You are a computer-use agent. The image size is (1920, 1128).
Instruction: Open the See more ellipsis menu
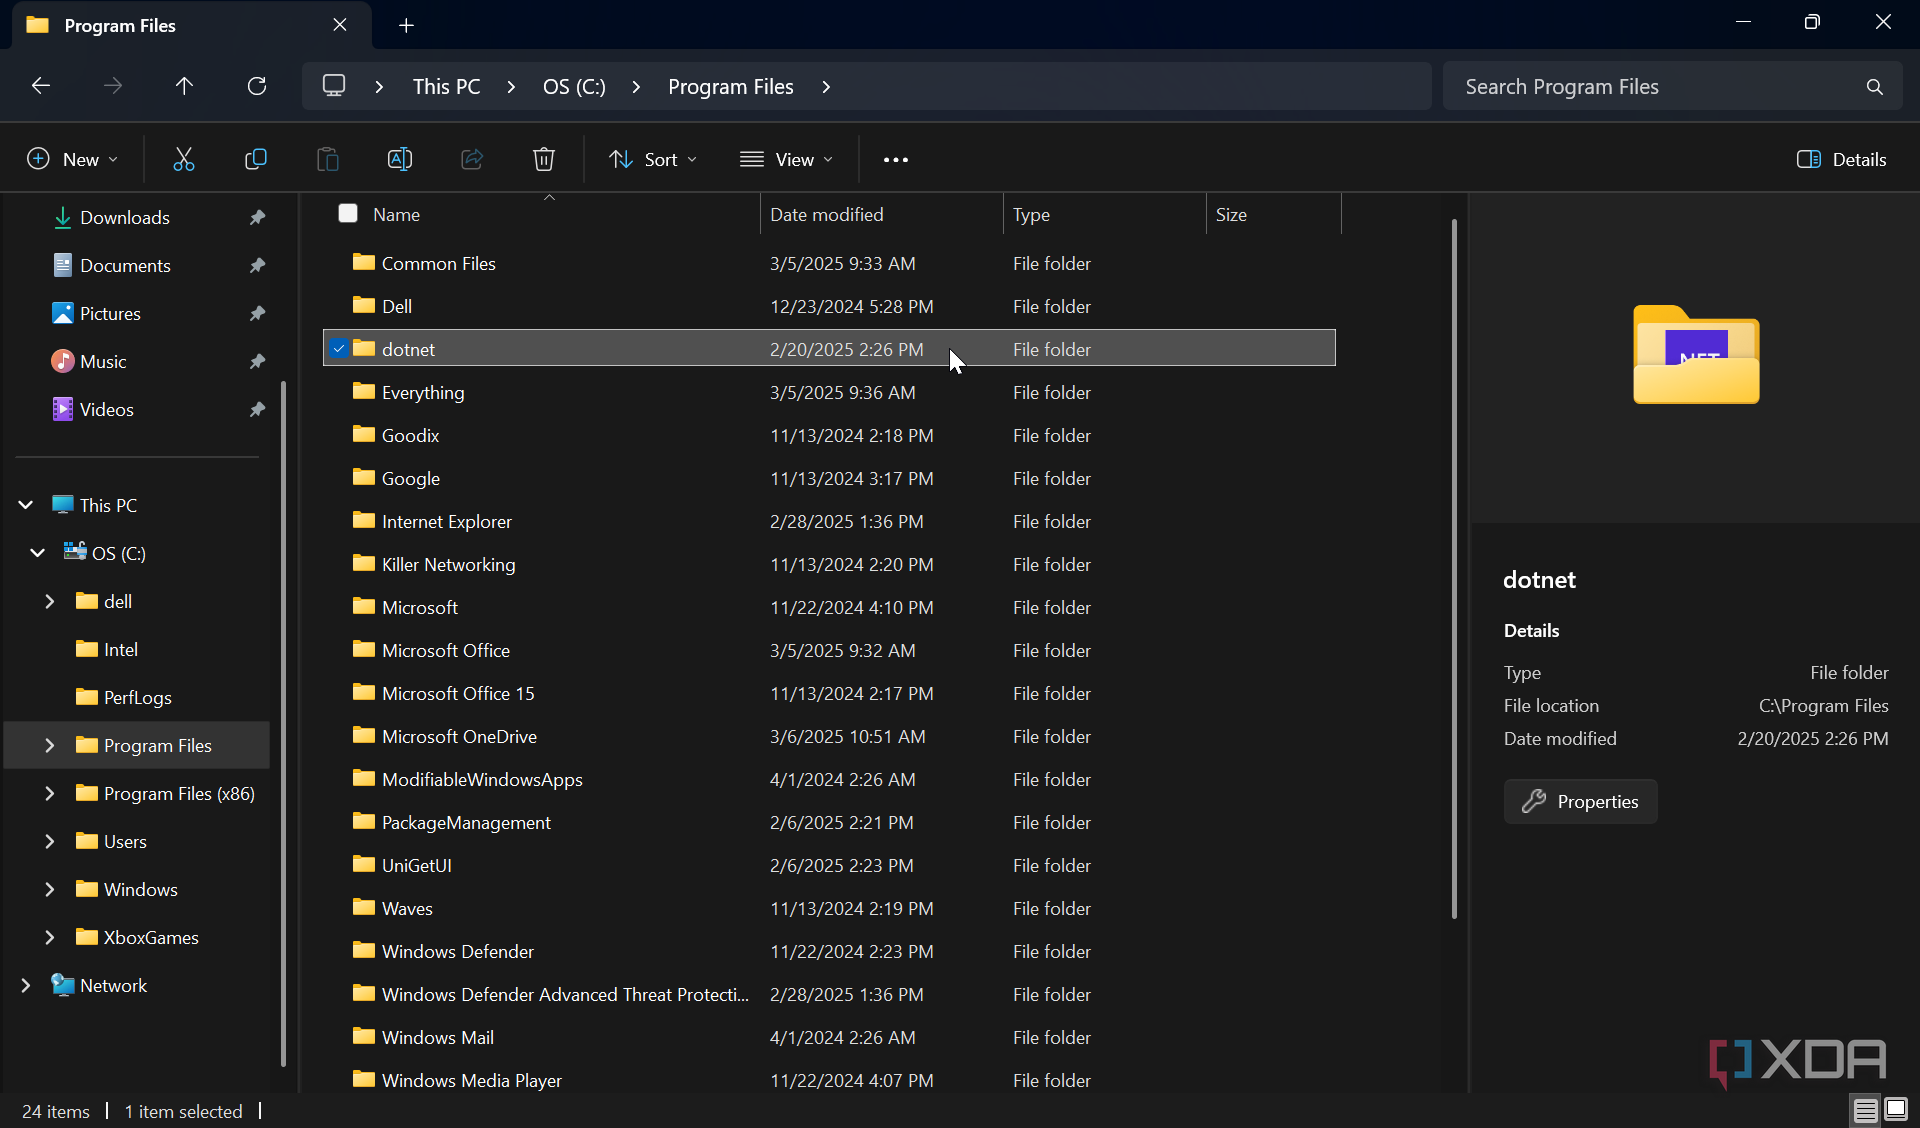[x=896, y=159]
